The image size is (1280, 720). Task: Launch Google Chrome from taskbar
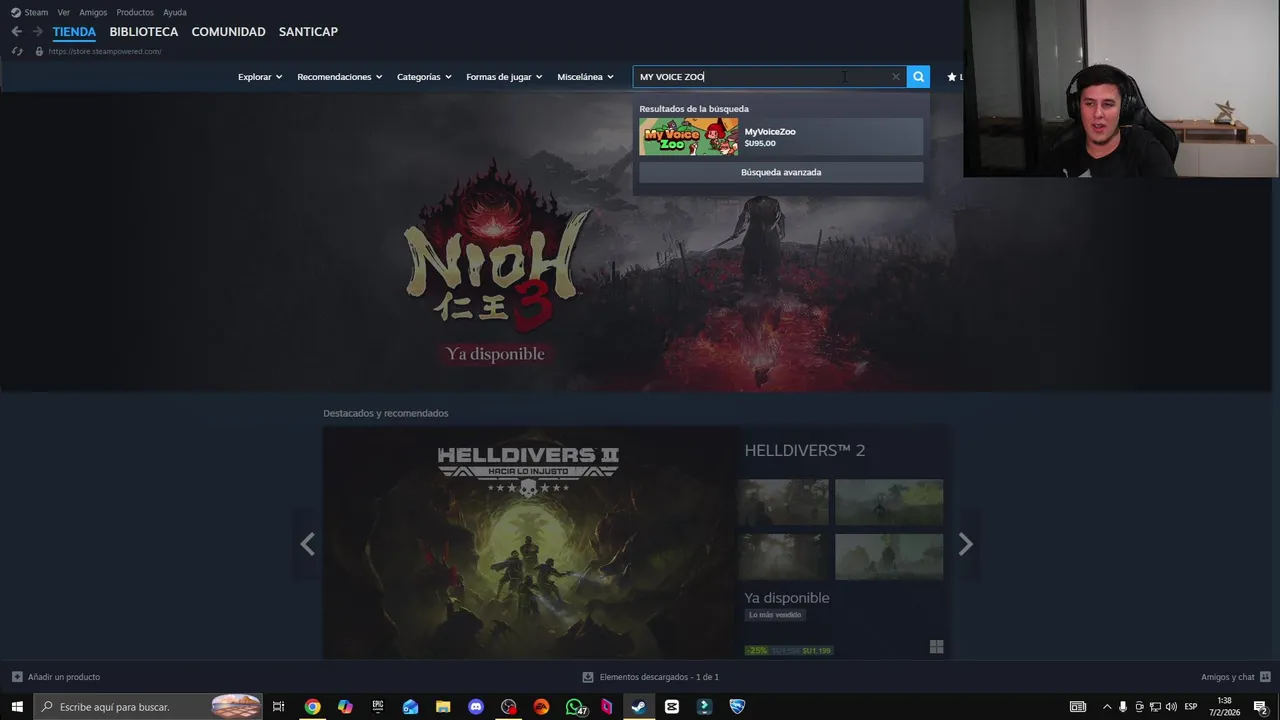pos(312,707)
